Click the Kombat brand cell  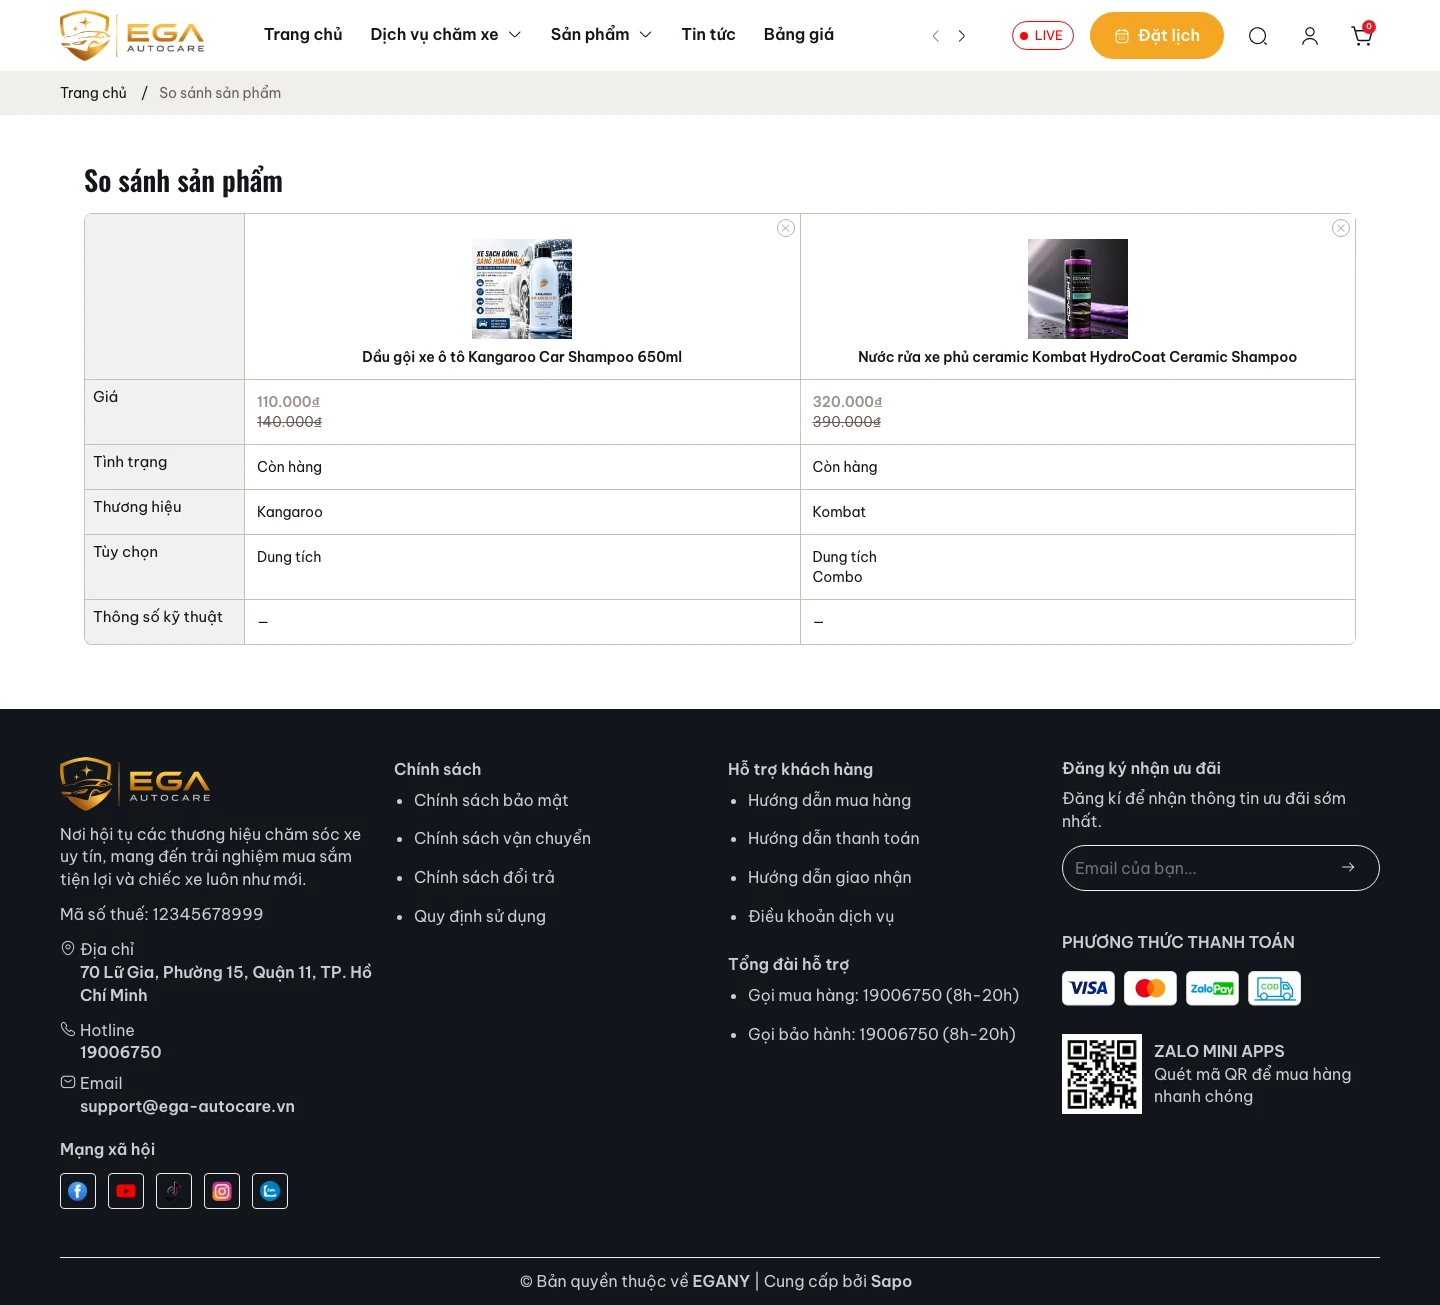(839, 512)
